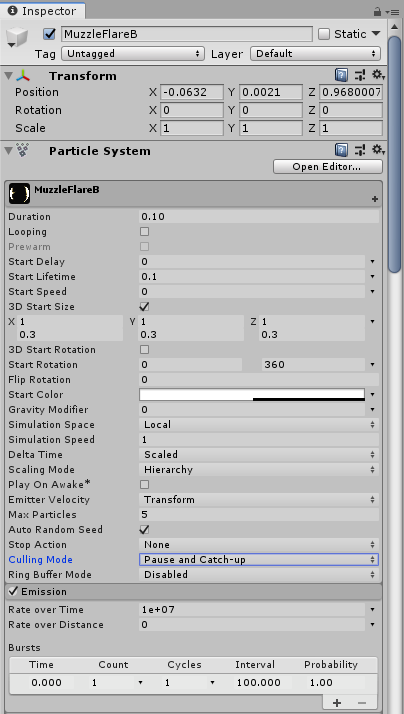Open Particle System help reference icon
This screenshot has height=714, width=404.
[342, 150]
